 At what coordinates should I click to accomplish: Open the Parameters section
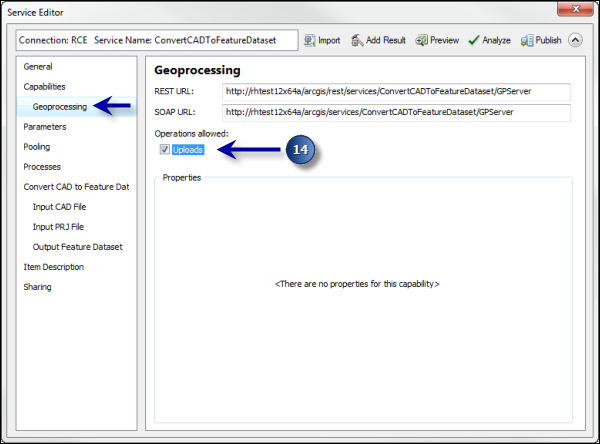click(45, 127)
